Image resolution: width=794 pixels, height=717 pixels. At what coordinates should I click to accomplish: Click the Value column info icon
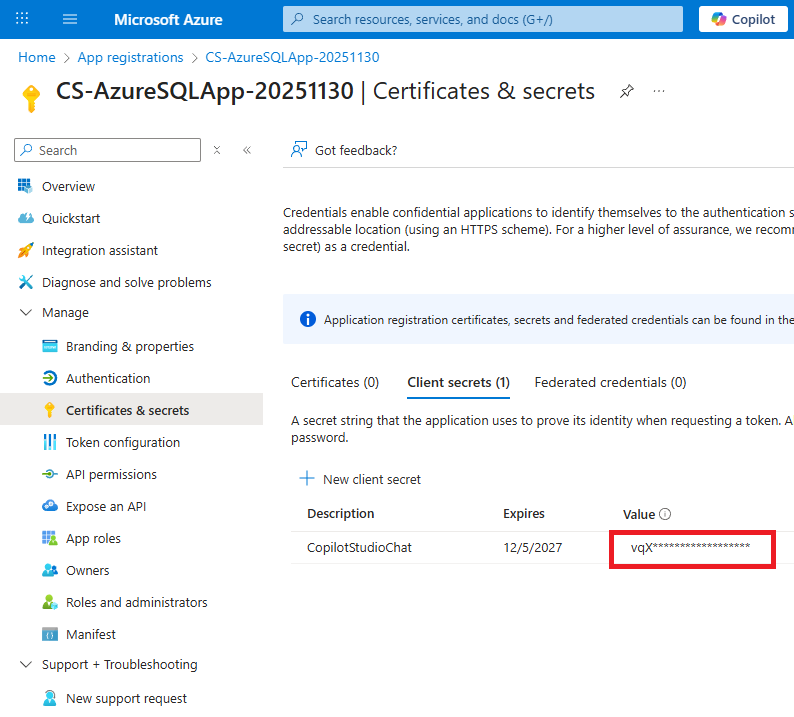(x=665, y=514)
